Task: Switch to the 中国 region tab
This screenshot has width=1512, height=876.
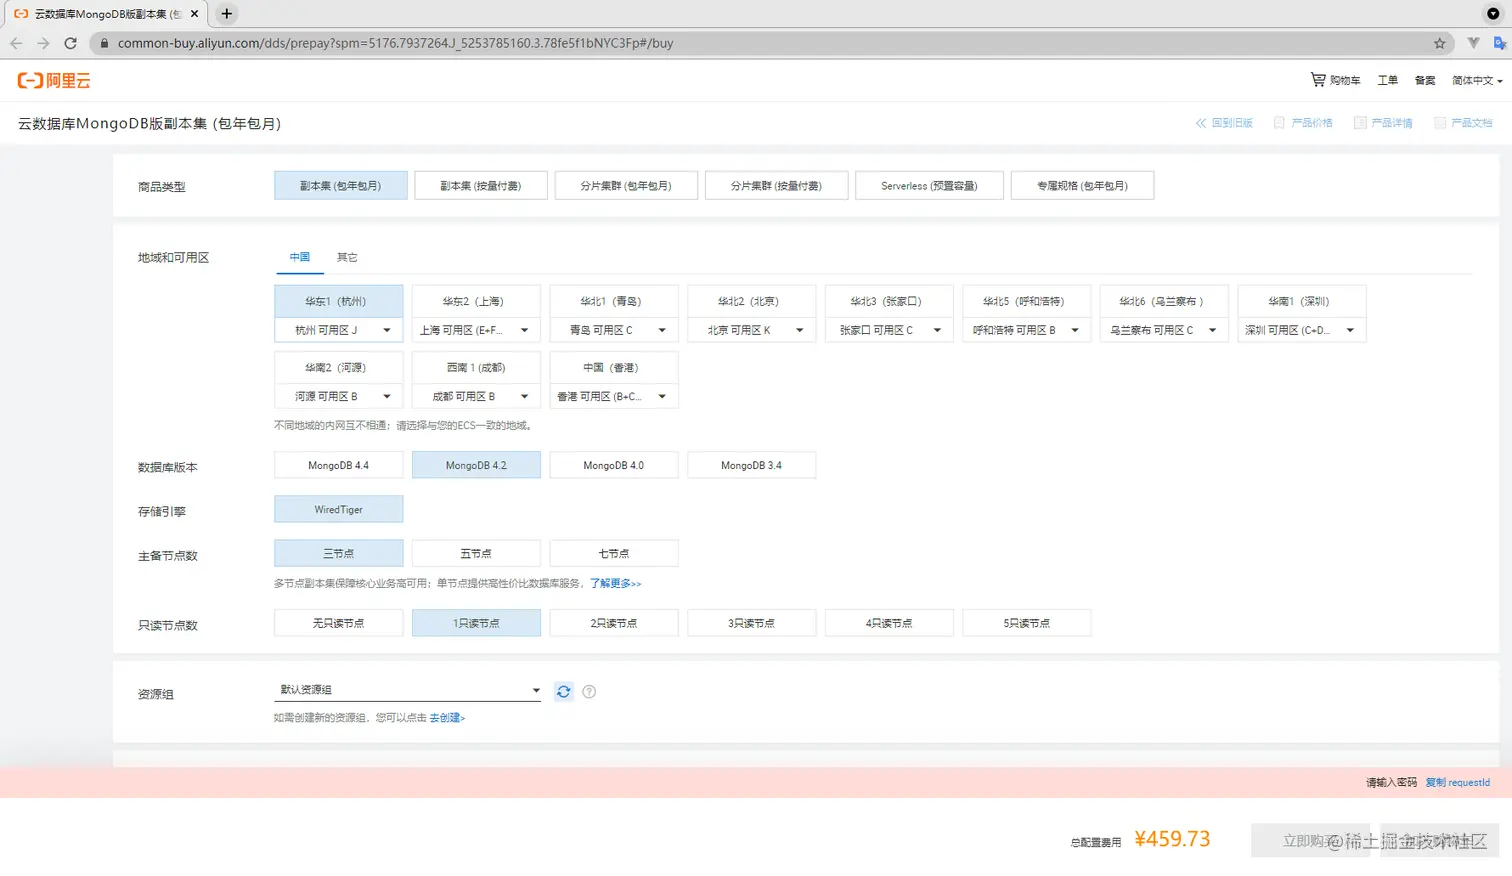Action: [300, 257]
